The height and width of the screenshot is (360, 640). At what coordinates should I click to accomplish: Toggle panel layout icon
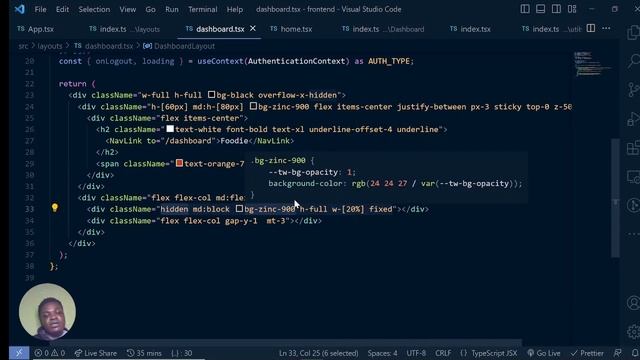coord(540,9)
